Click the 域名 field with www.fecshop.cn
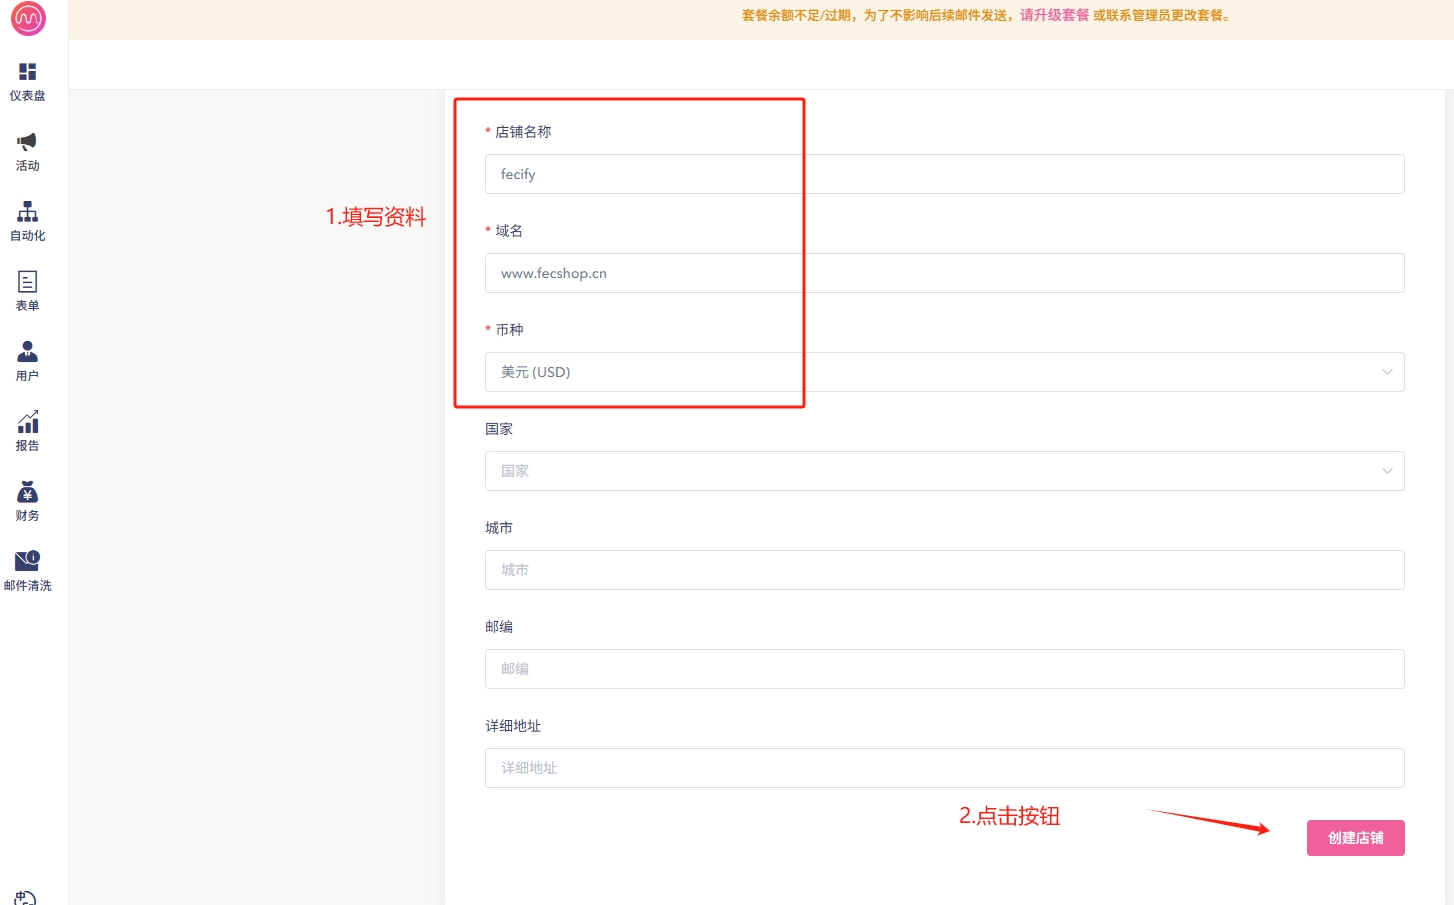Image resolution: width=1454 pixels, height=905 pixels. (x=944, y=273)
